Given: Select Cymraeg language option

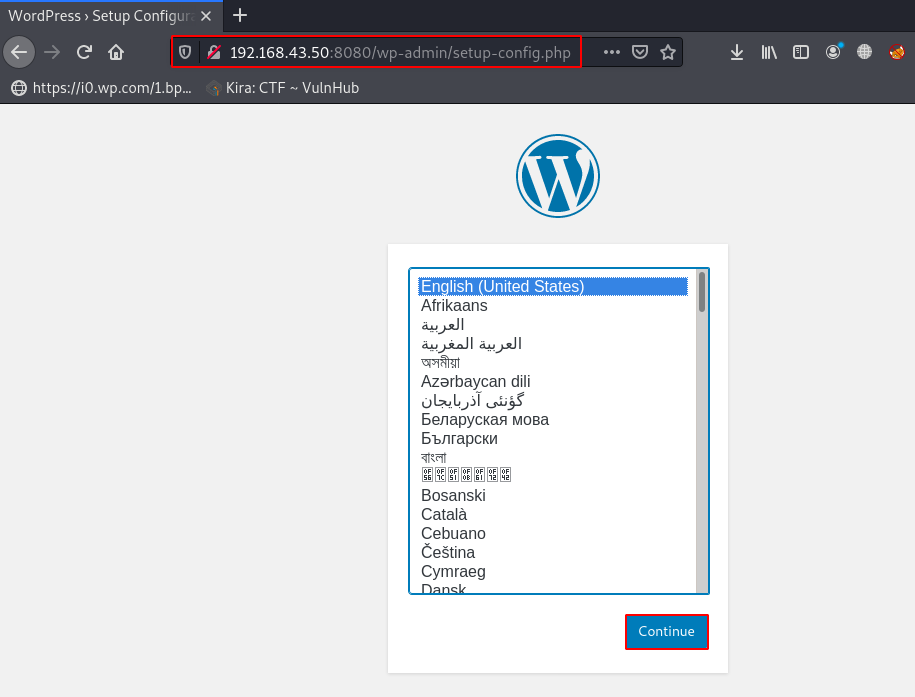Looking at the screenshot, I should point(553,571).
